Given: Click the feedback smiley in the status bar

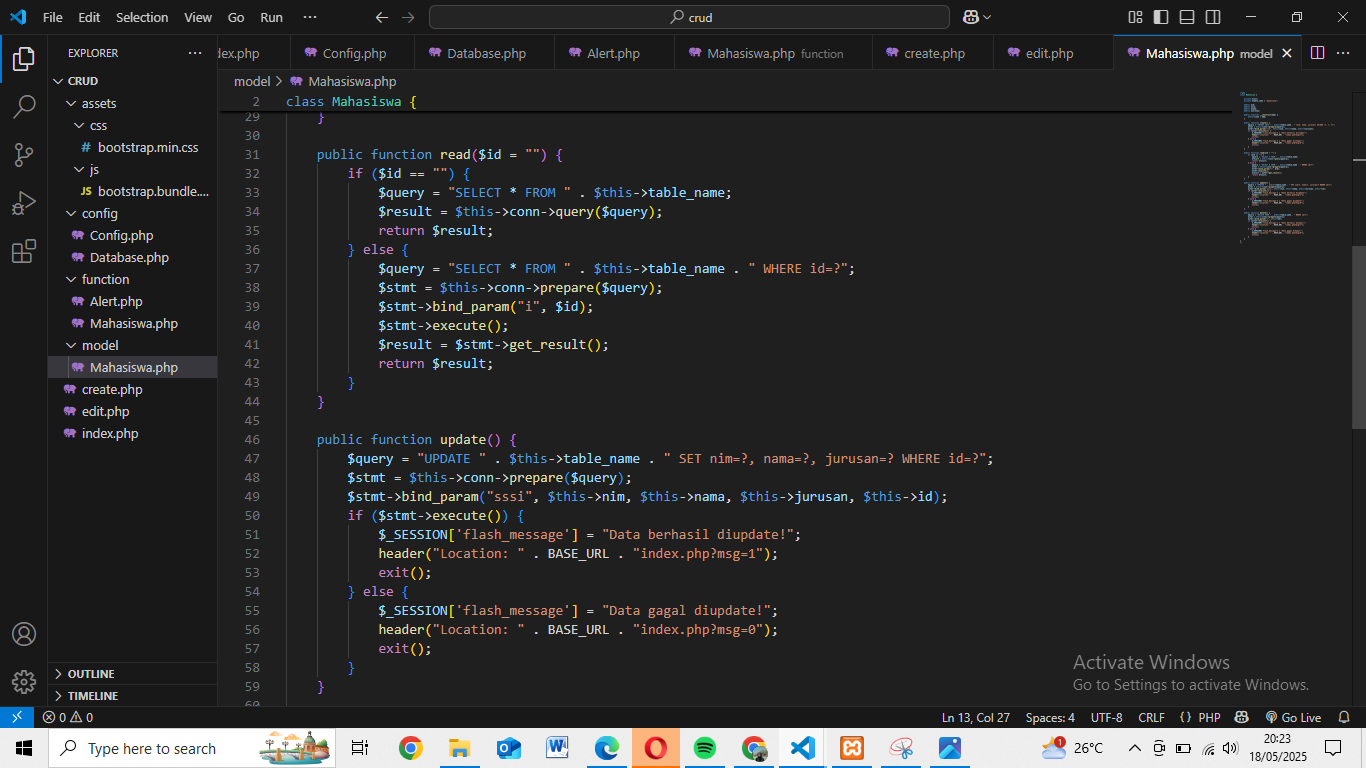Looking at the screenshot, I should (x=1241, y=717).
